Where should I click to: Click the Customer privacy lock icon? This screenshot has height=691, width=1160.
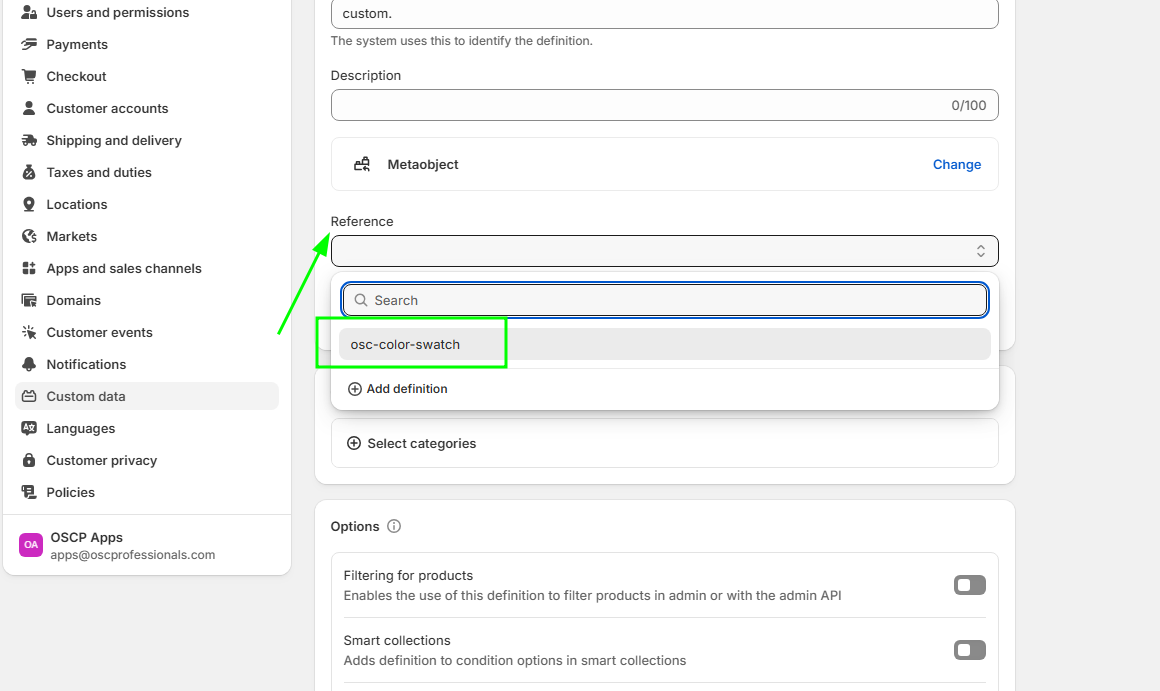29,460
